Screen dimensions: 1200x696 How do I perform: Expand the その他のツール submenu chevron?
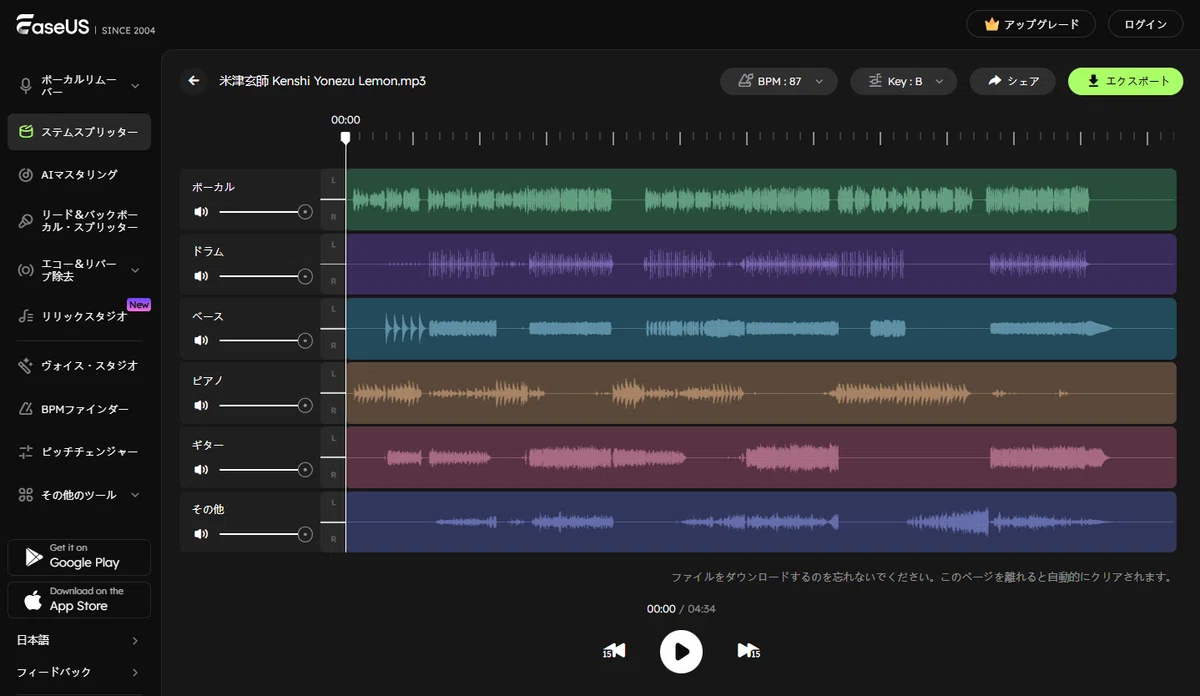[135, 495]
